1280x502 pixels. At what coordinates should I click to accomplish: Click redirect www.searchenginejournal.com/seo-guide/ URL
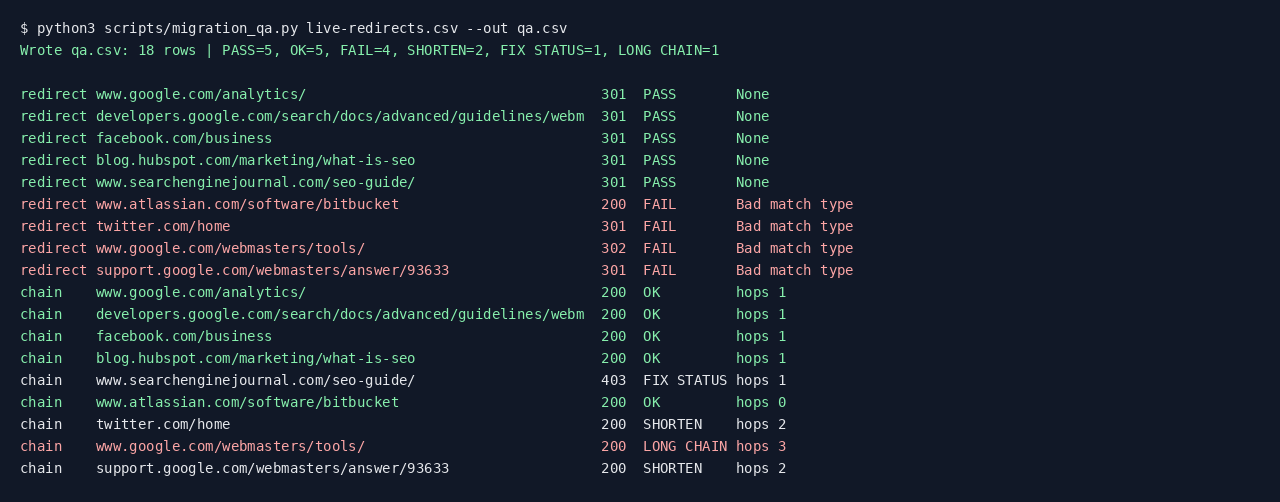click(x=255, y=182)
